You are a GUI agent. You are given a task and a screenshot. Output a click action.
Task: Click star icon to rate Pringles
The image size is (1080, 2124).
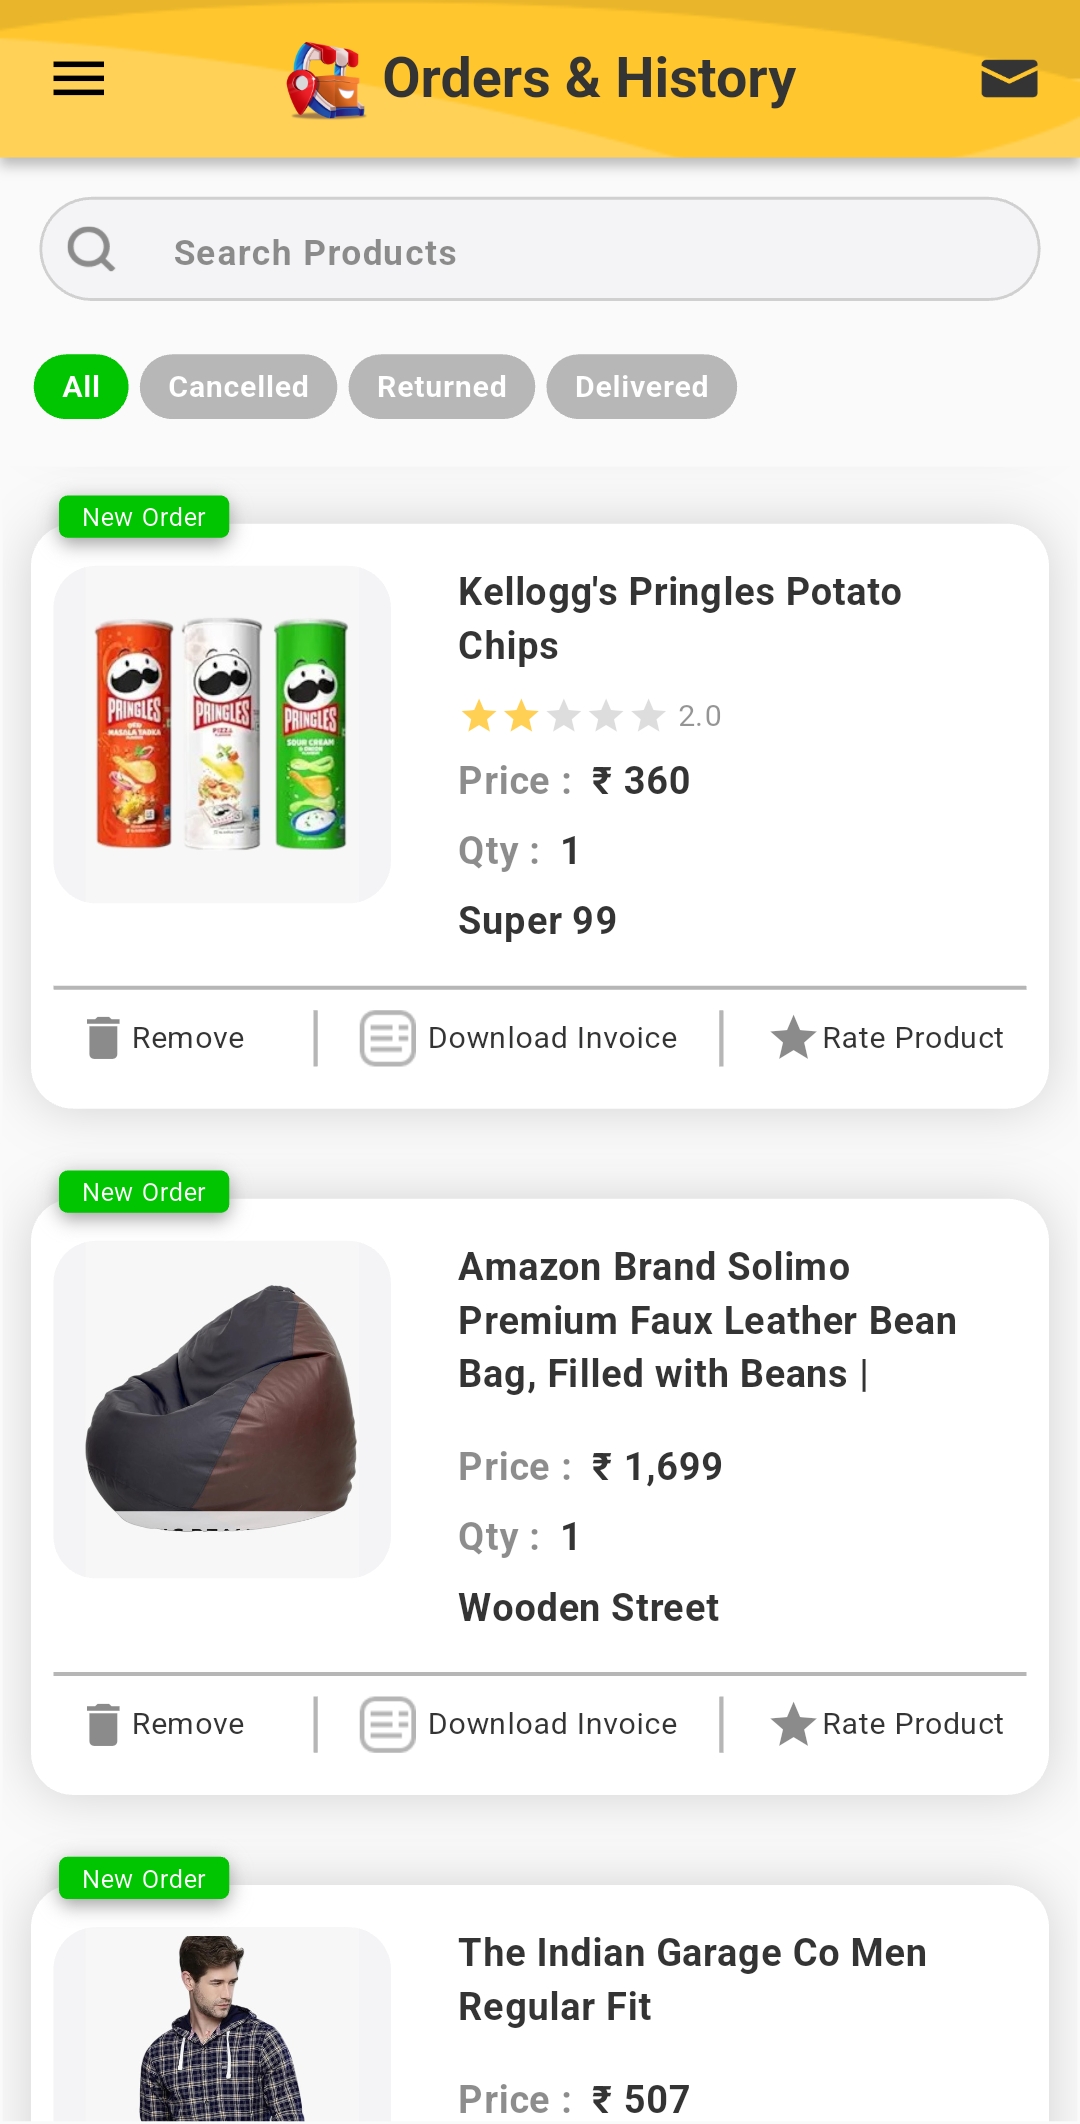pos(793,1037)
